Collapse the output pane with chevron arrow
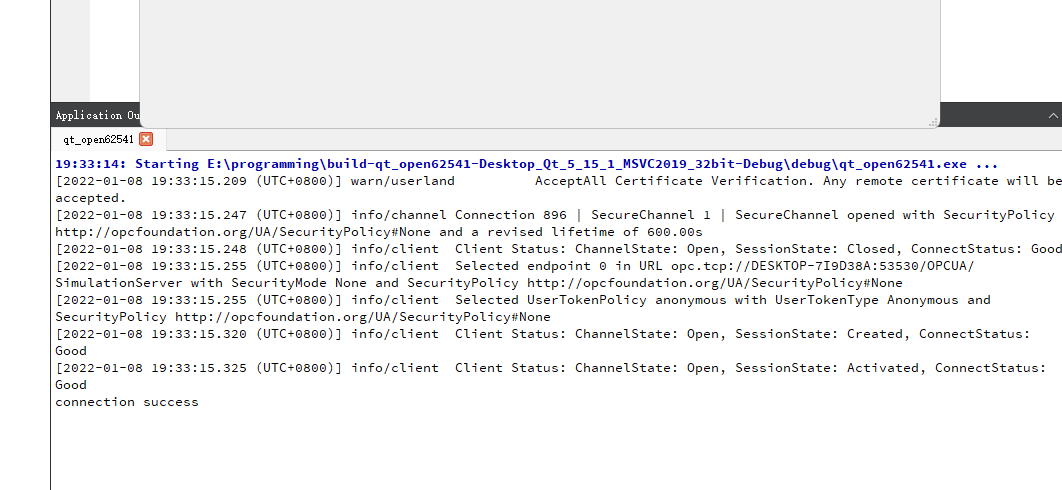This screenshot has width=1062, height=490. [1053, 115]
